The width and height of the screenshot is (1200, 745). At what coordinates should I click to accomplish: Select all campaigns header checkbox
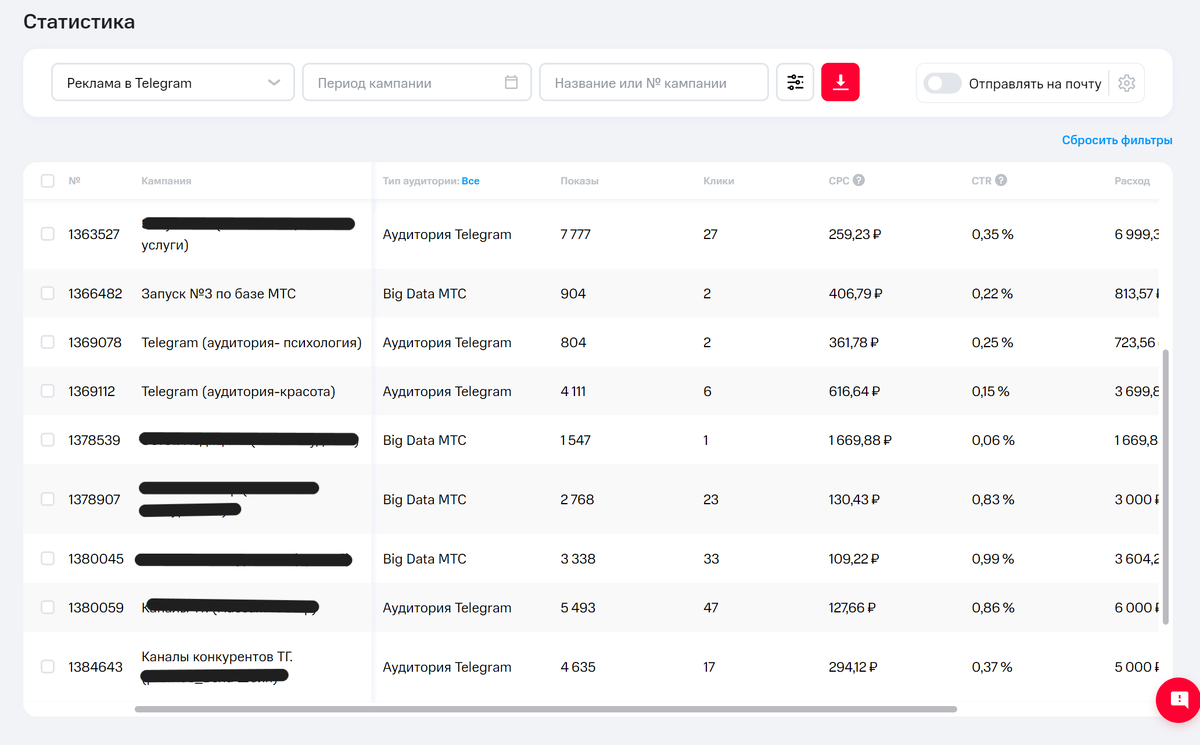point(48,181)
